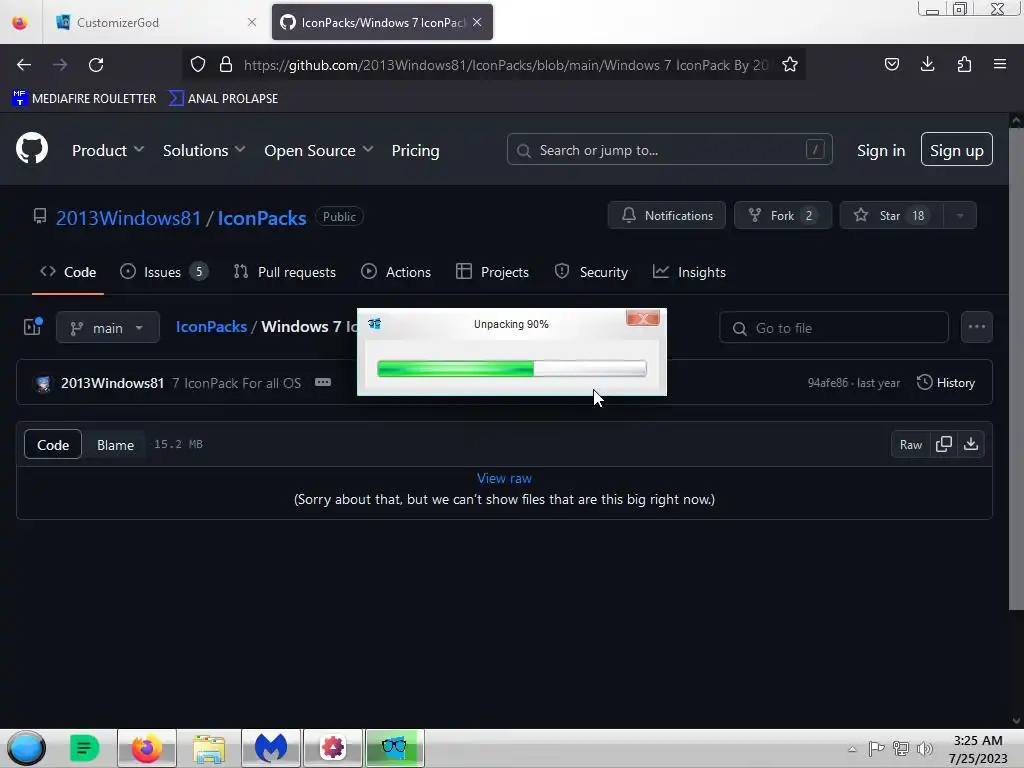
Task: Bookmark this page with star icon
Action: point(790,64)
